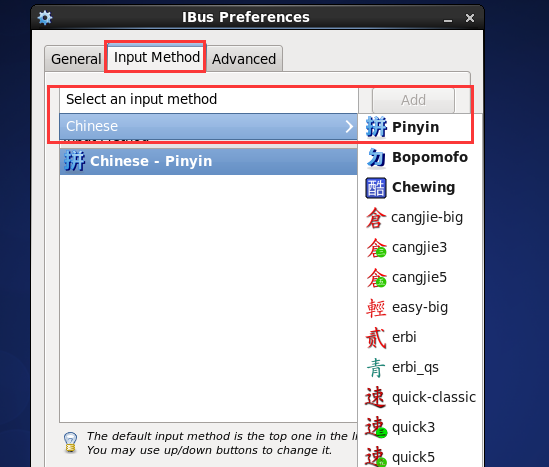
Task: Expand the Chinese submenu arrow
Action: (x=349, y=126)
